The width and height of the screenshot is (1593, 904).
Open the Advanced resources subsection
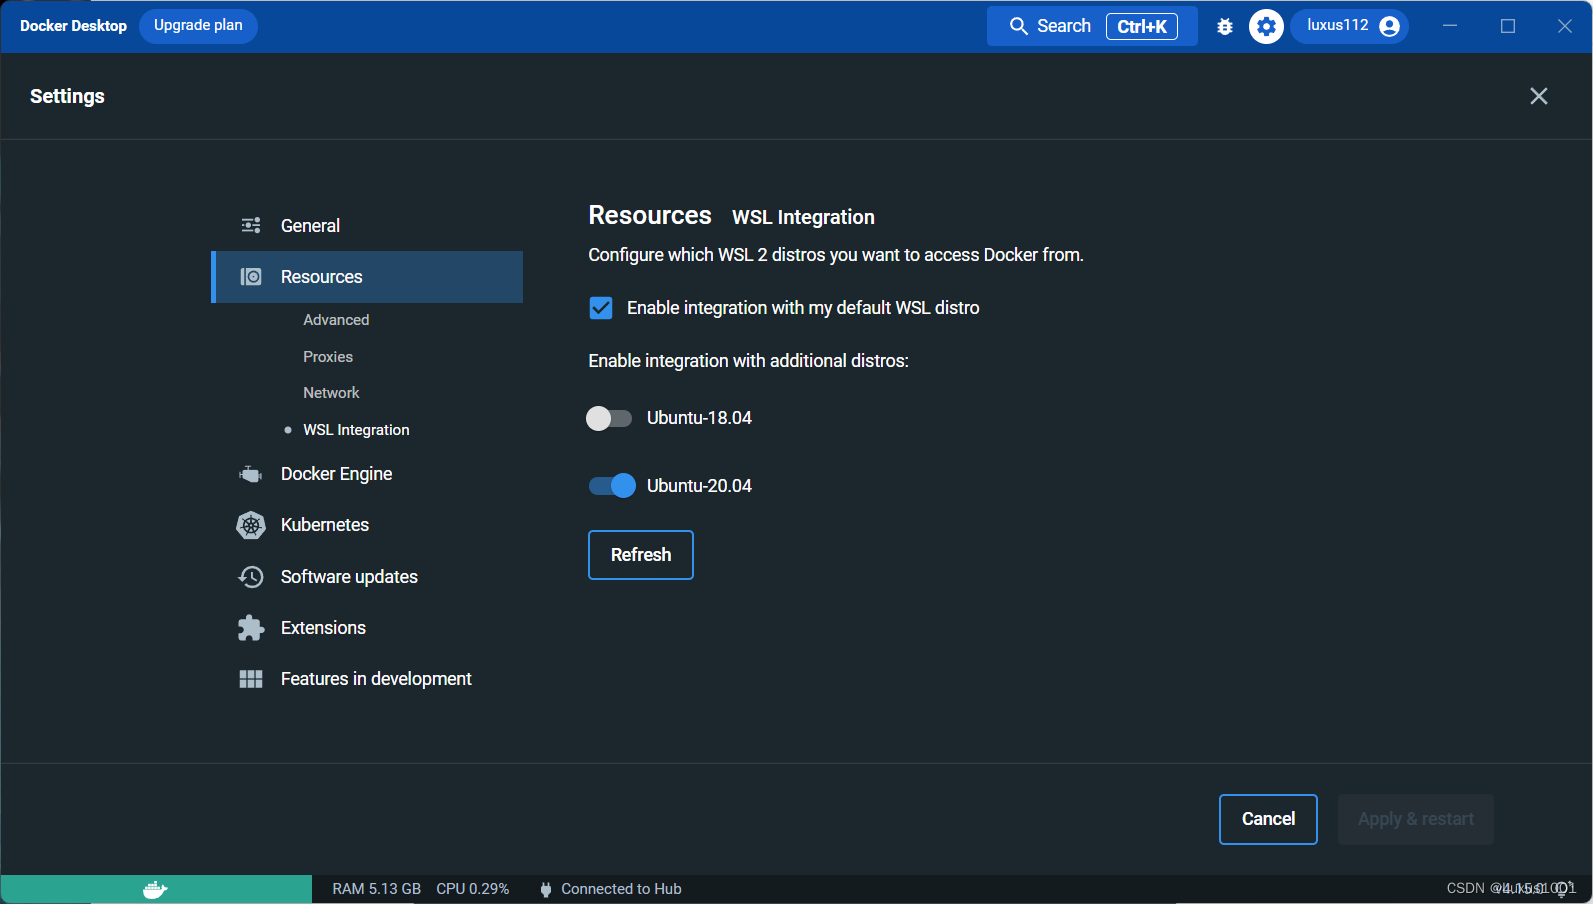(336, 320)
